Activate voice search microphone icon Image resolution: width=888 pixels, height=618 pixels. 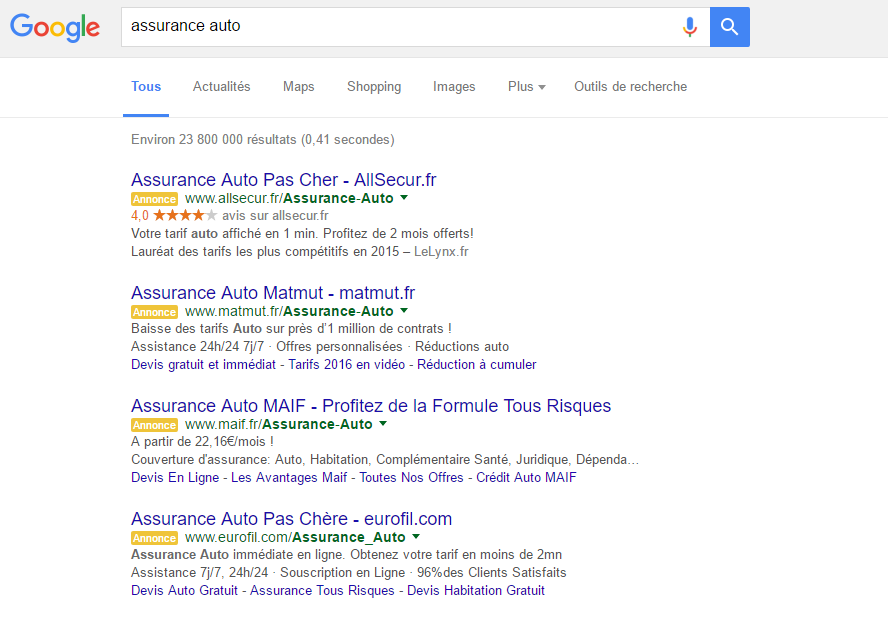[x=689, y=27]
